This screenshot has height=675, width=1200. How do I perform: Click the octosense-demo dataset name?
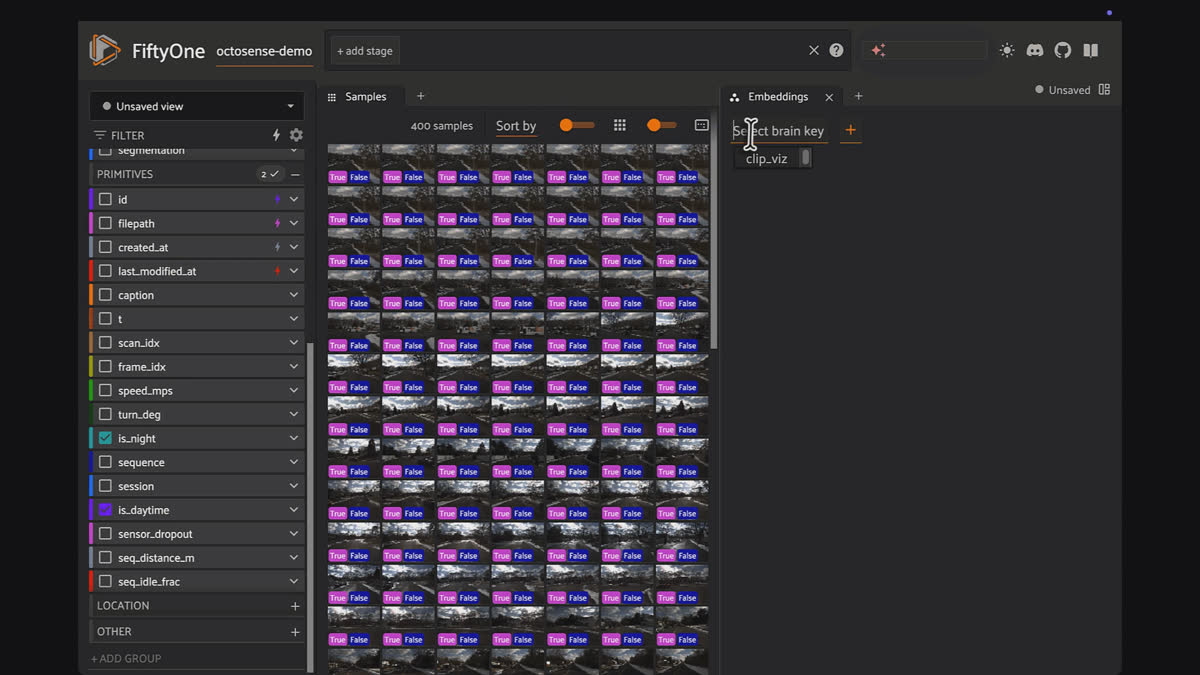click(x=264, y=51)
